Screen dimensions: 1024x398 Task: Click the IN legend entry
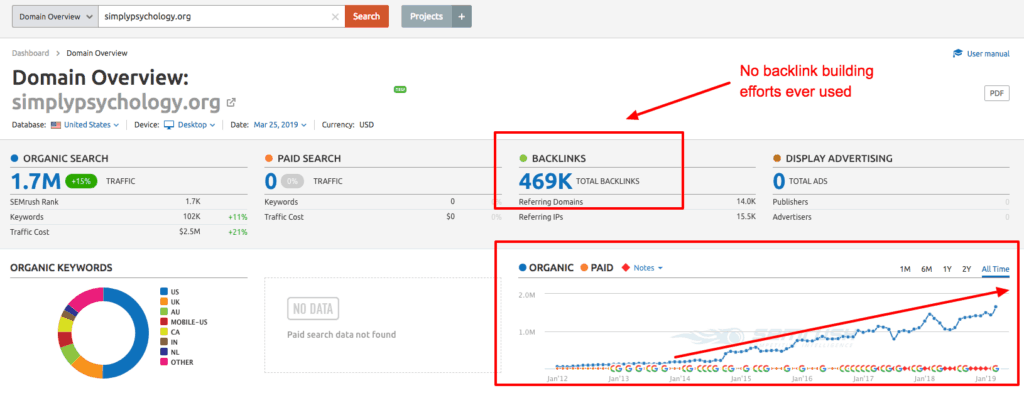pyautogui.click(x=168, y=342)
